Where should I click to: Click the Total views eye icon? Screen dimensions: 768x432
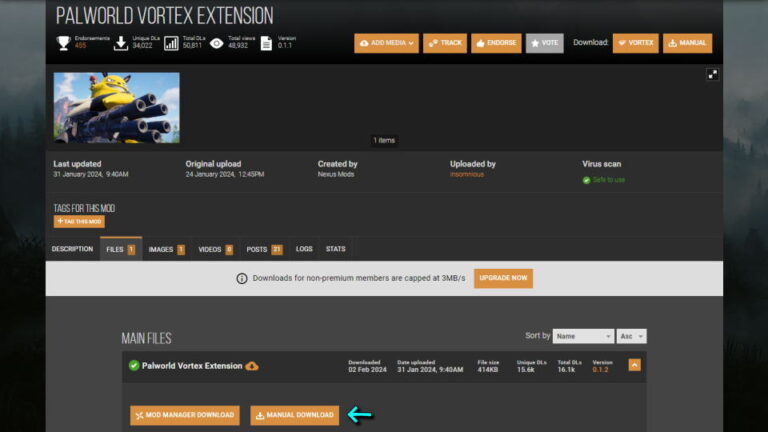(x=216, y=43)
